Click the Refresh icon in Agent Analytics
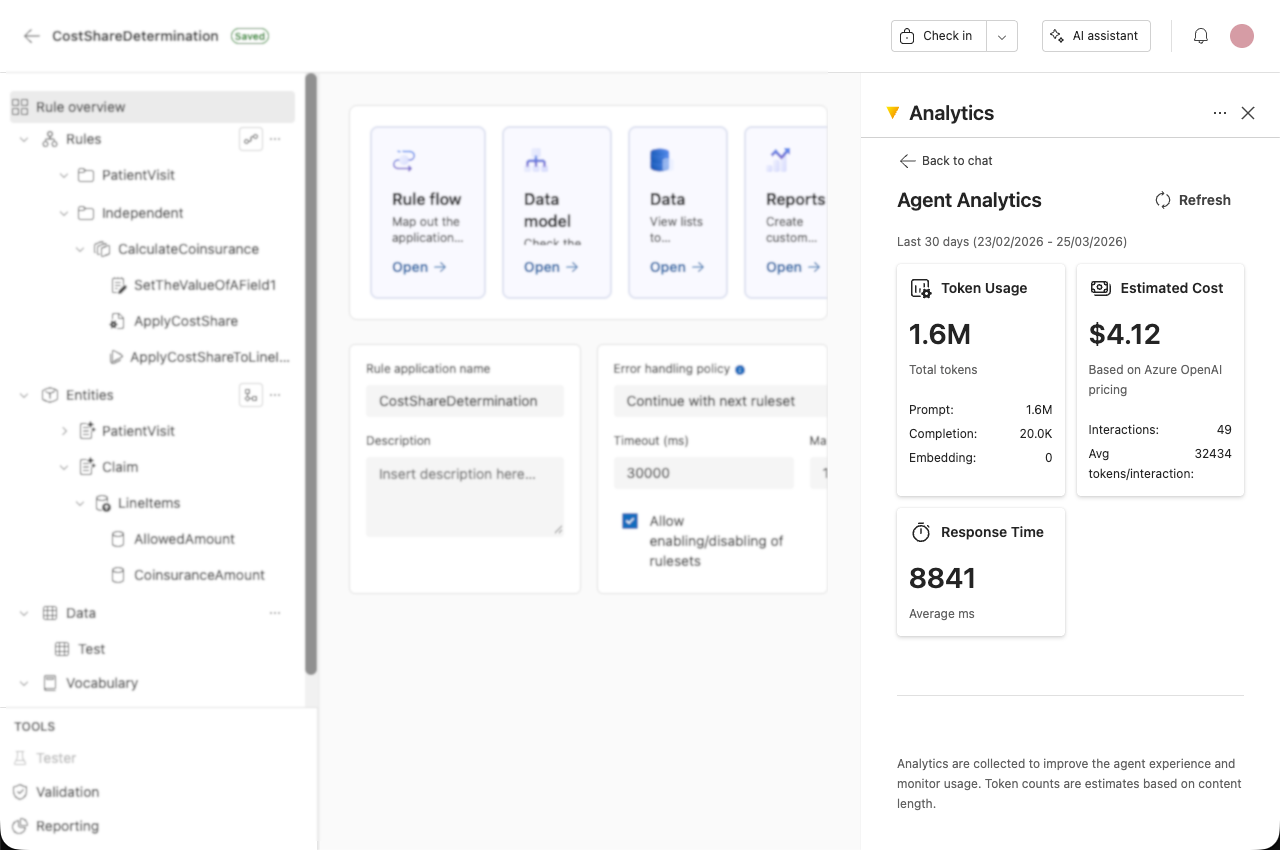Viewport: 1280px width, 850px height. coord(1162,200)
